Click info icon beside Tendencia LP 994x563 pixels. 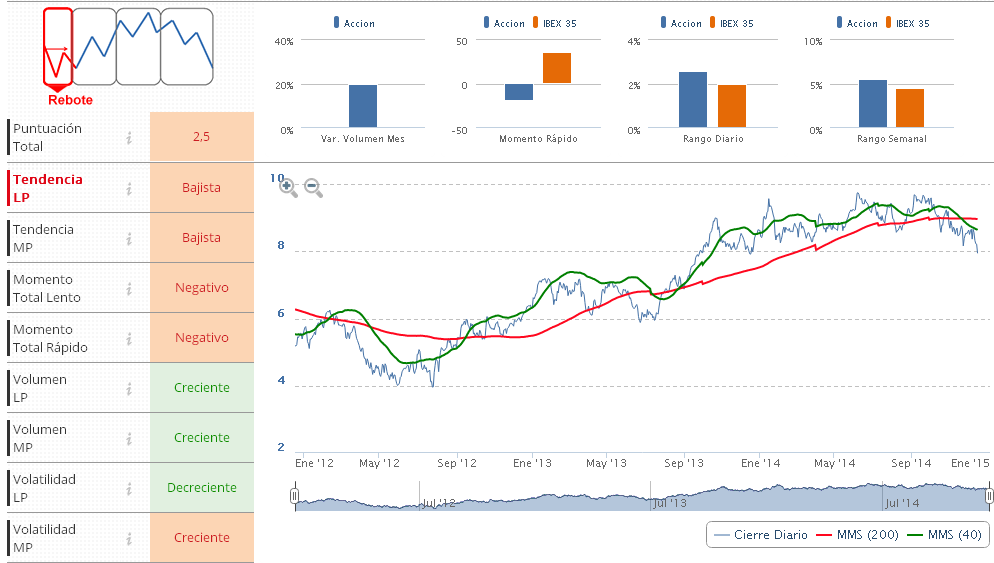129,188
